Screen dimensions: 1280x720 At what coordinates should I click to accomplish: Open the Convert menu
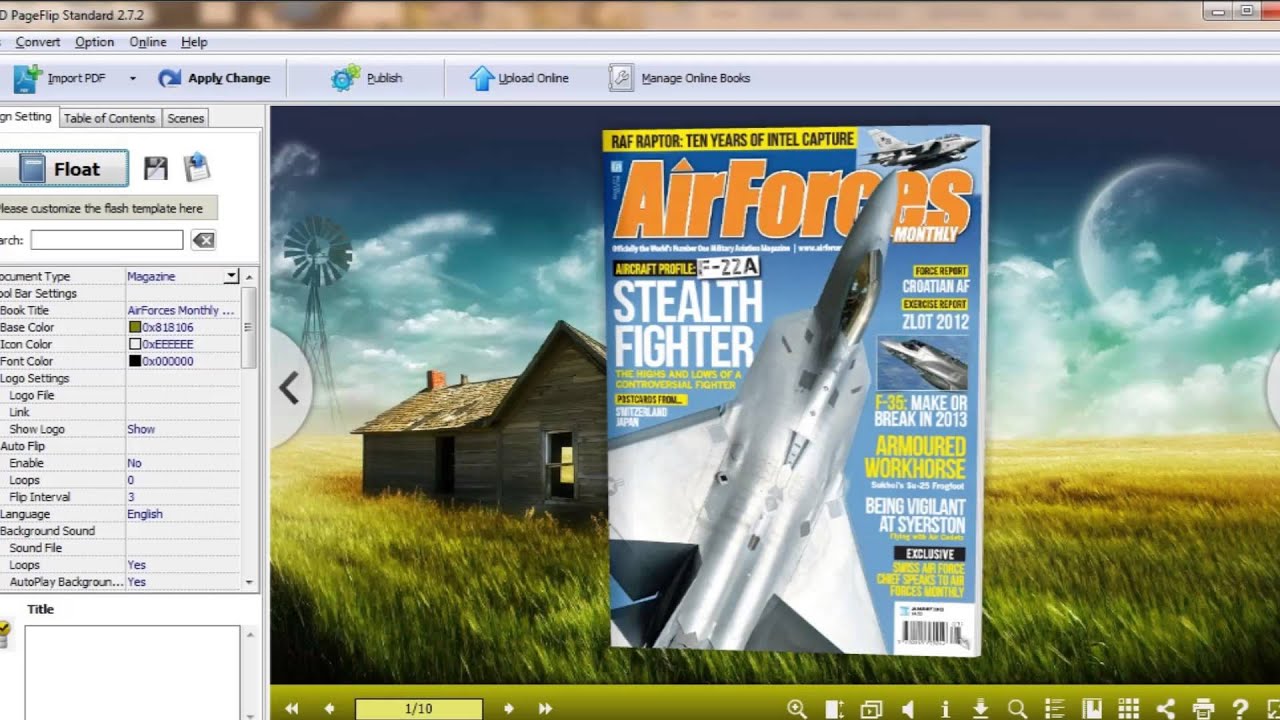tap(38, 42)
